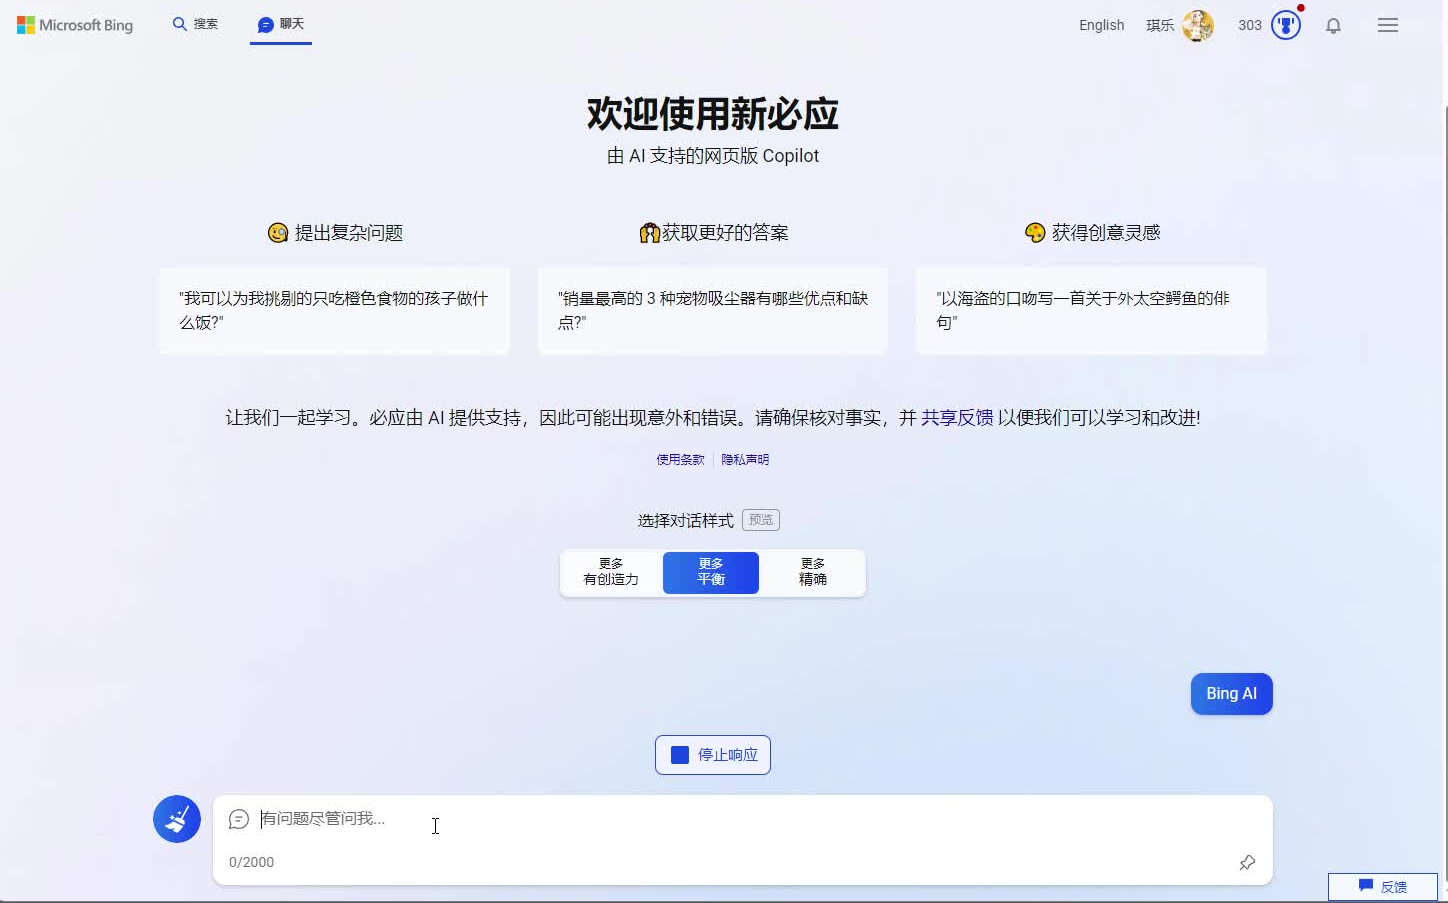Click the 选择对话样式 label

pyautogui.click(x=686, y=520)
